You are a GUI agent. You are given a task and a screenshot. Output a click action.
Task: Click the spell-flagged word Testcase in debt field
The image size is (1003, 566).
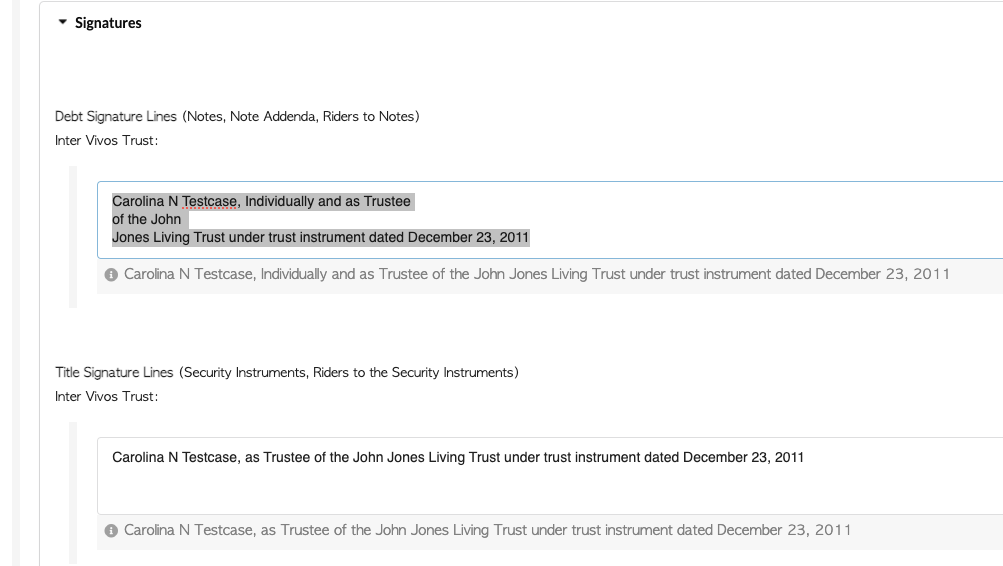coord(209,201)
